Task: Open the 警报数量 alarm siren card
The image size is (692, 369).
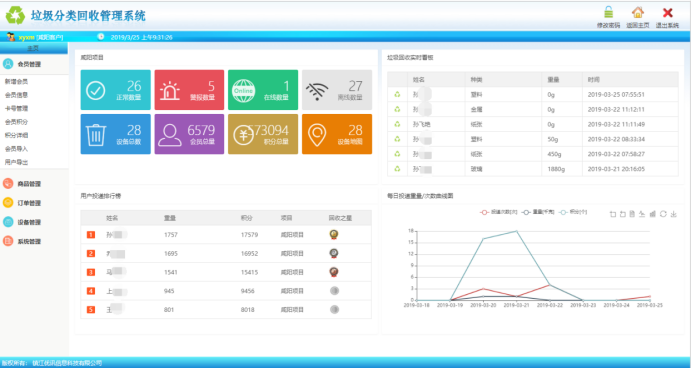Action: (189, 90)
